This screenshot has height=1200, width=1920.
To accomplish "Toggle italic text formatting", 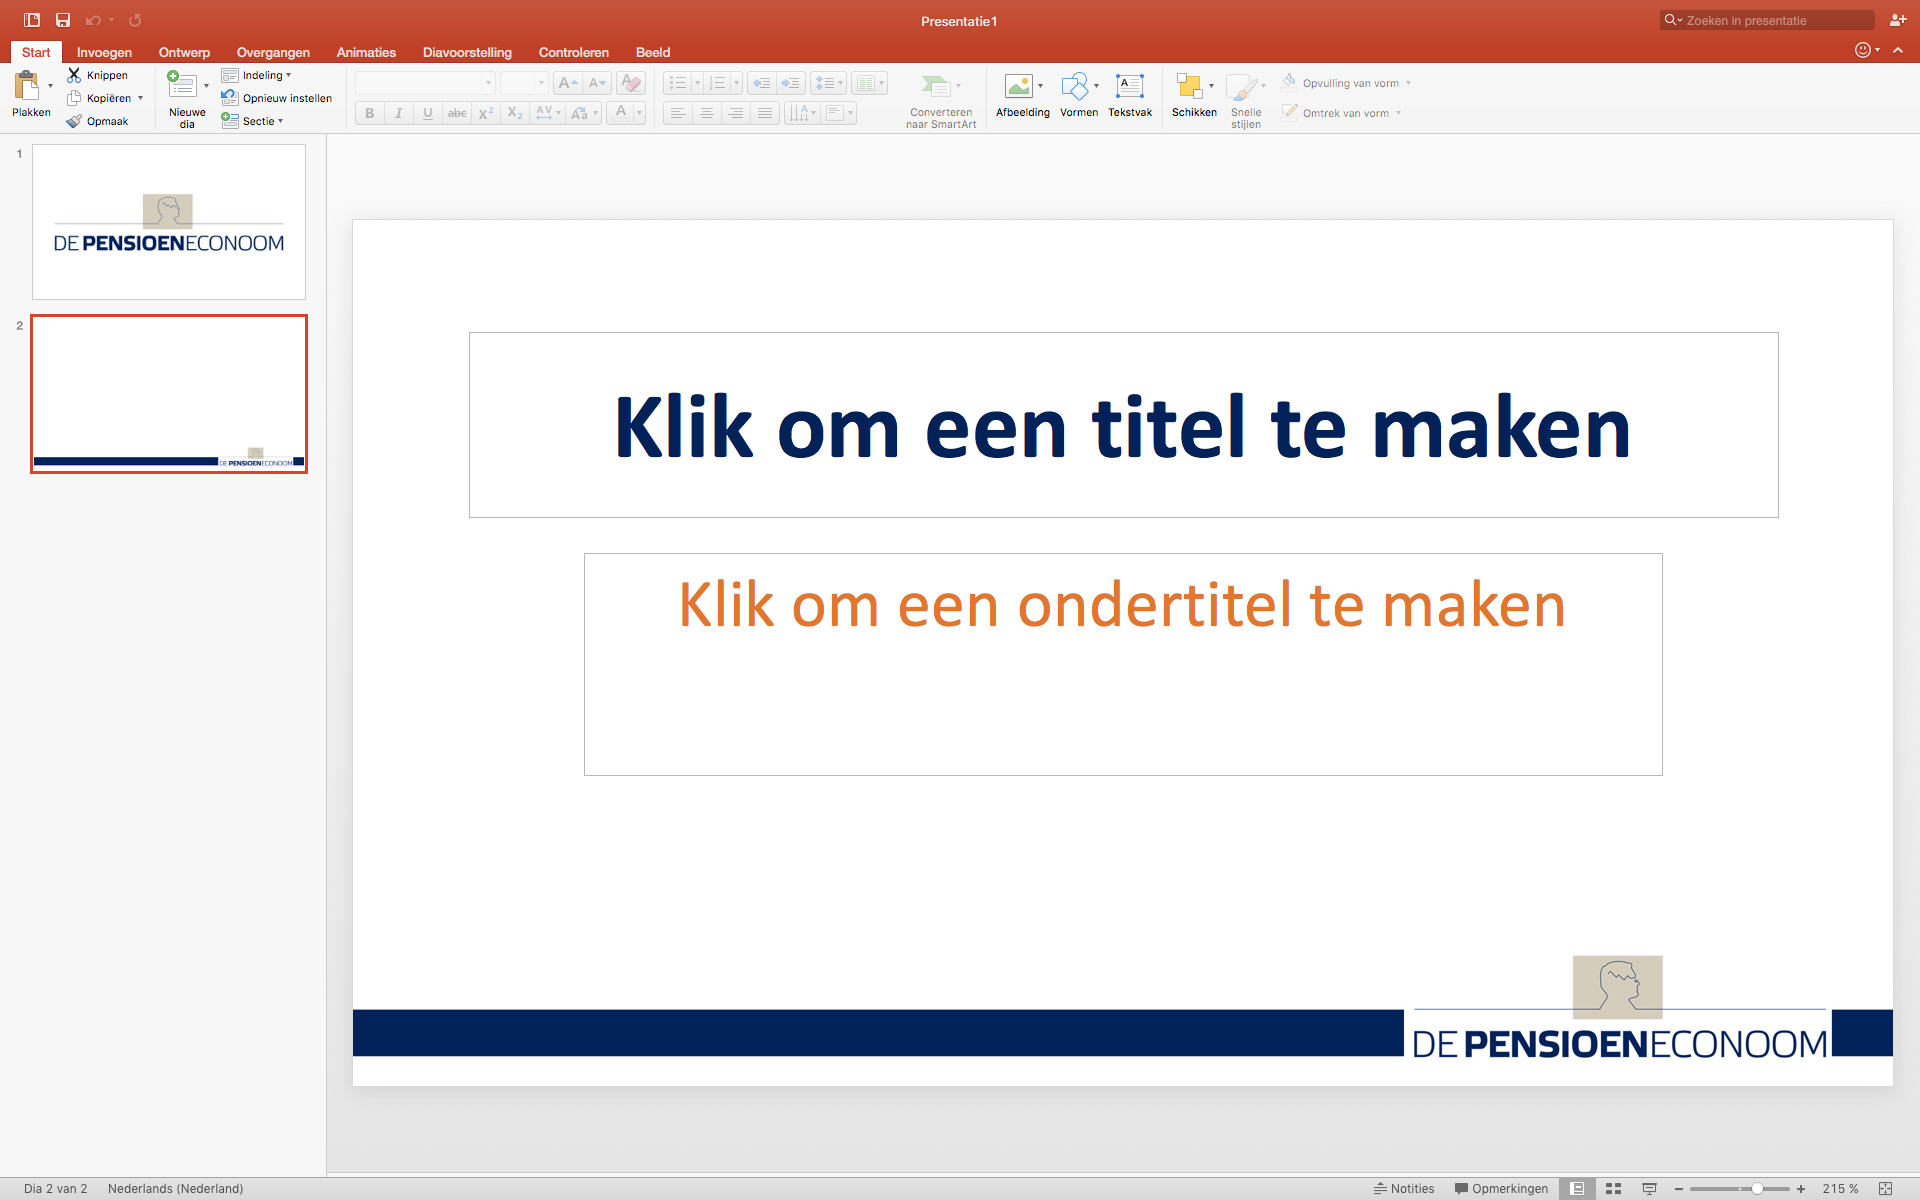I will (x=398, y=113).
